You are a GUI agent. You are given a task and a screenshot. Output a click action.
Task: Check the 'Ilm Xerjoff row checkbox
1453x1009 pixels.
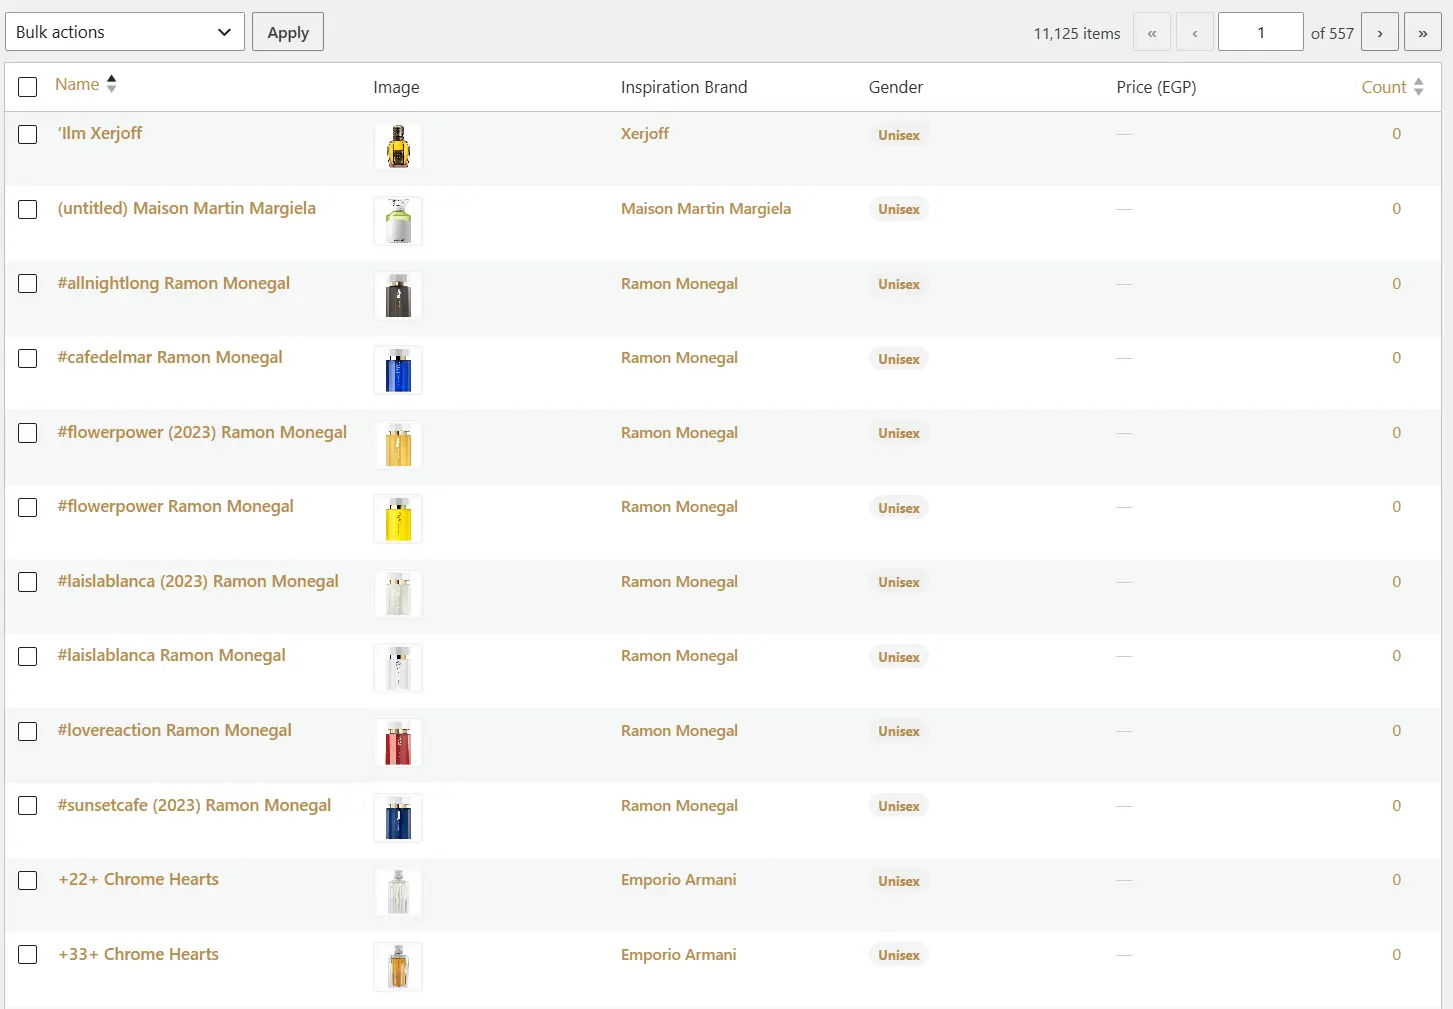[28, 134]
